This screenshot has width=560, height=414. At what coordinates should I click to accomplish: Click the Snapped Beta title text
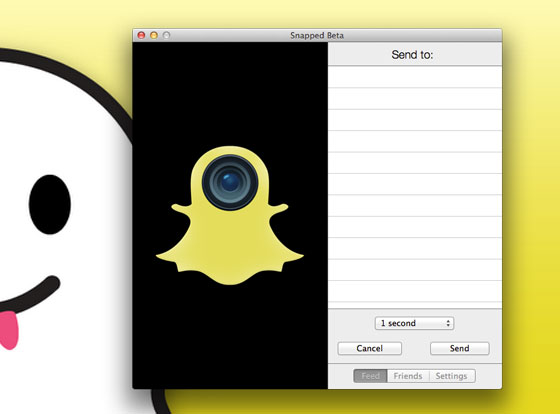tap(317, 35)
